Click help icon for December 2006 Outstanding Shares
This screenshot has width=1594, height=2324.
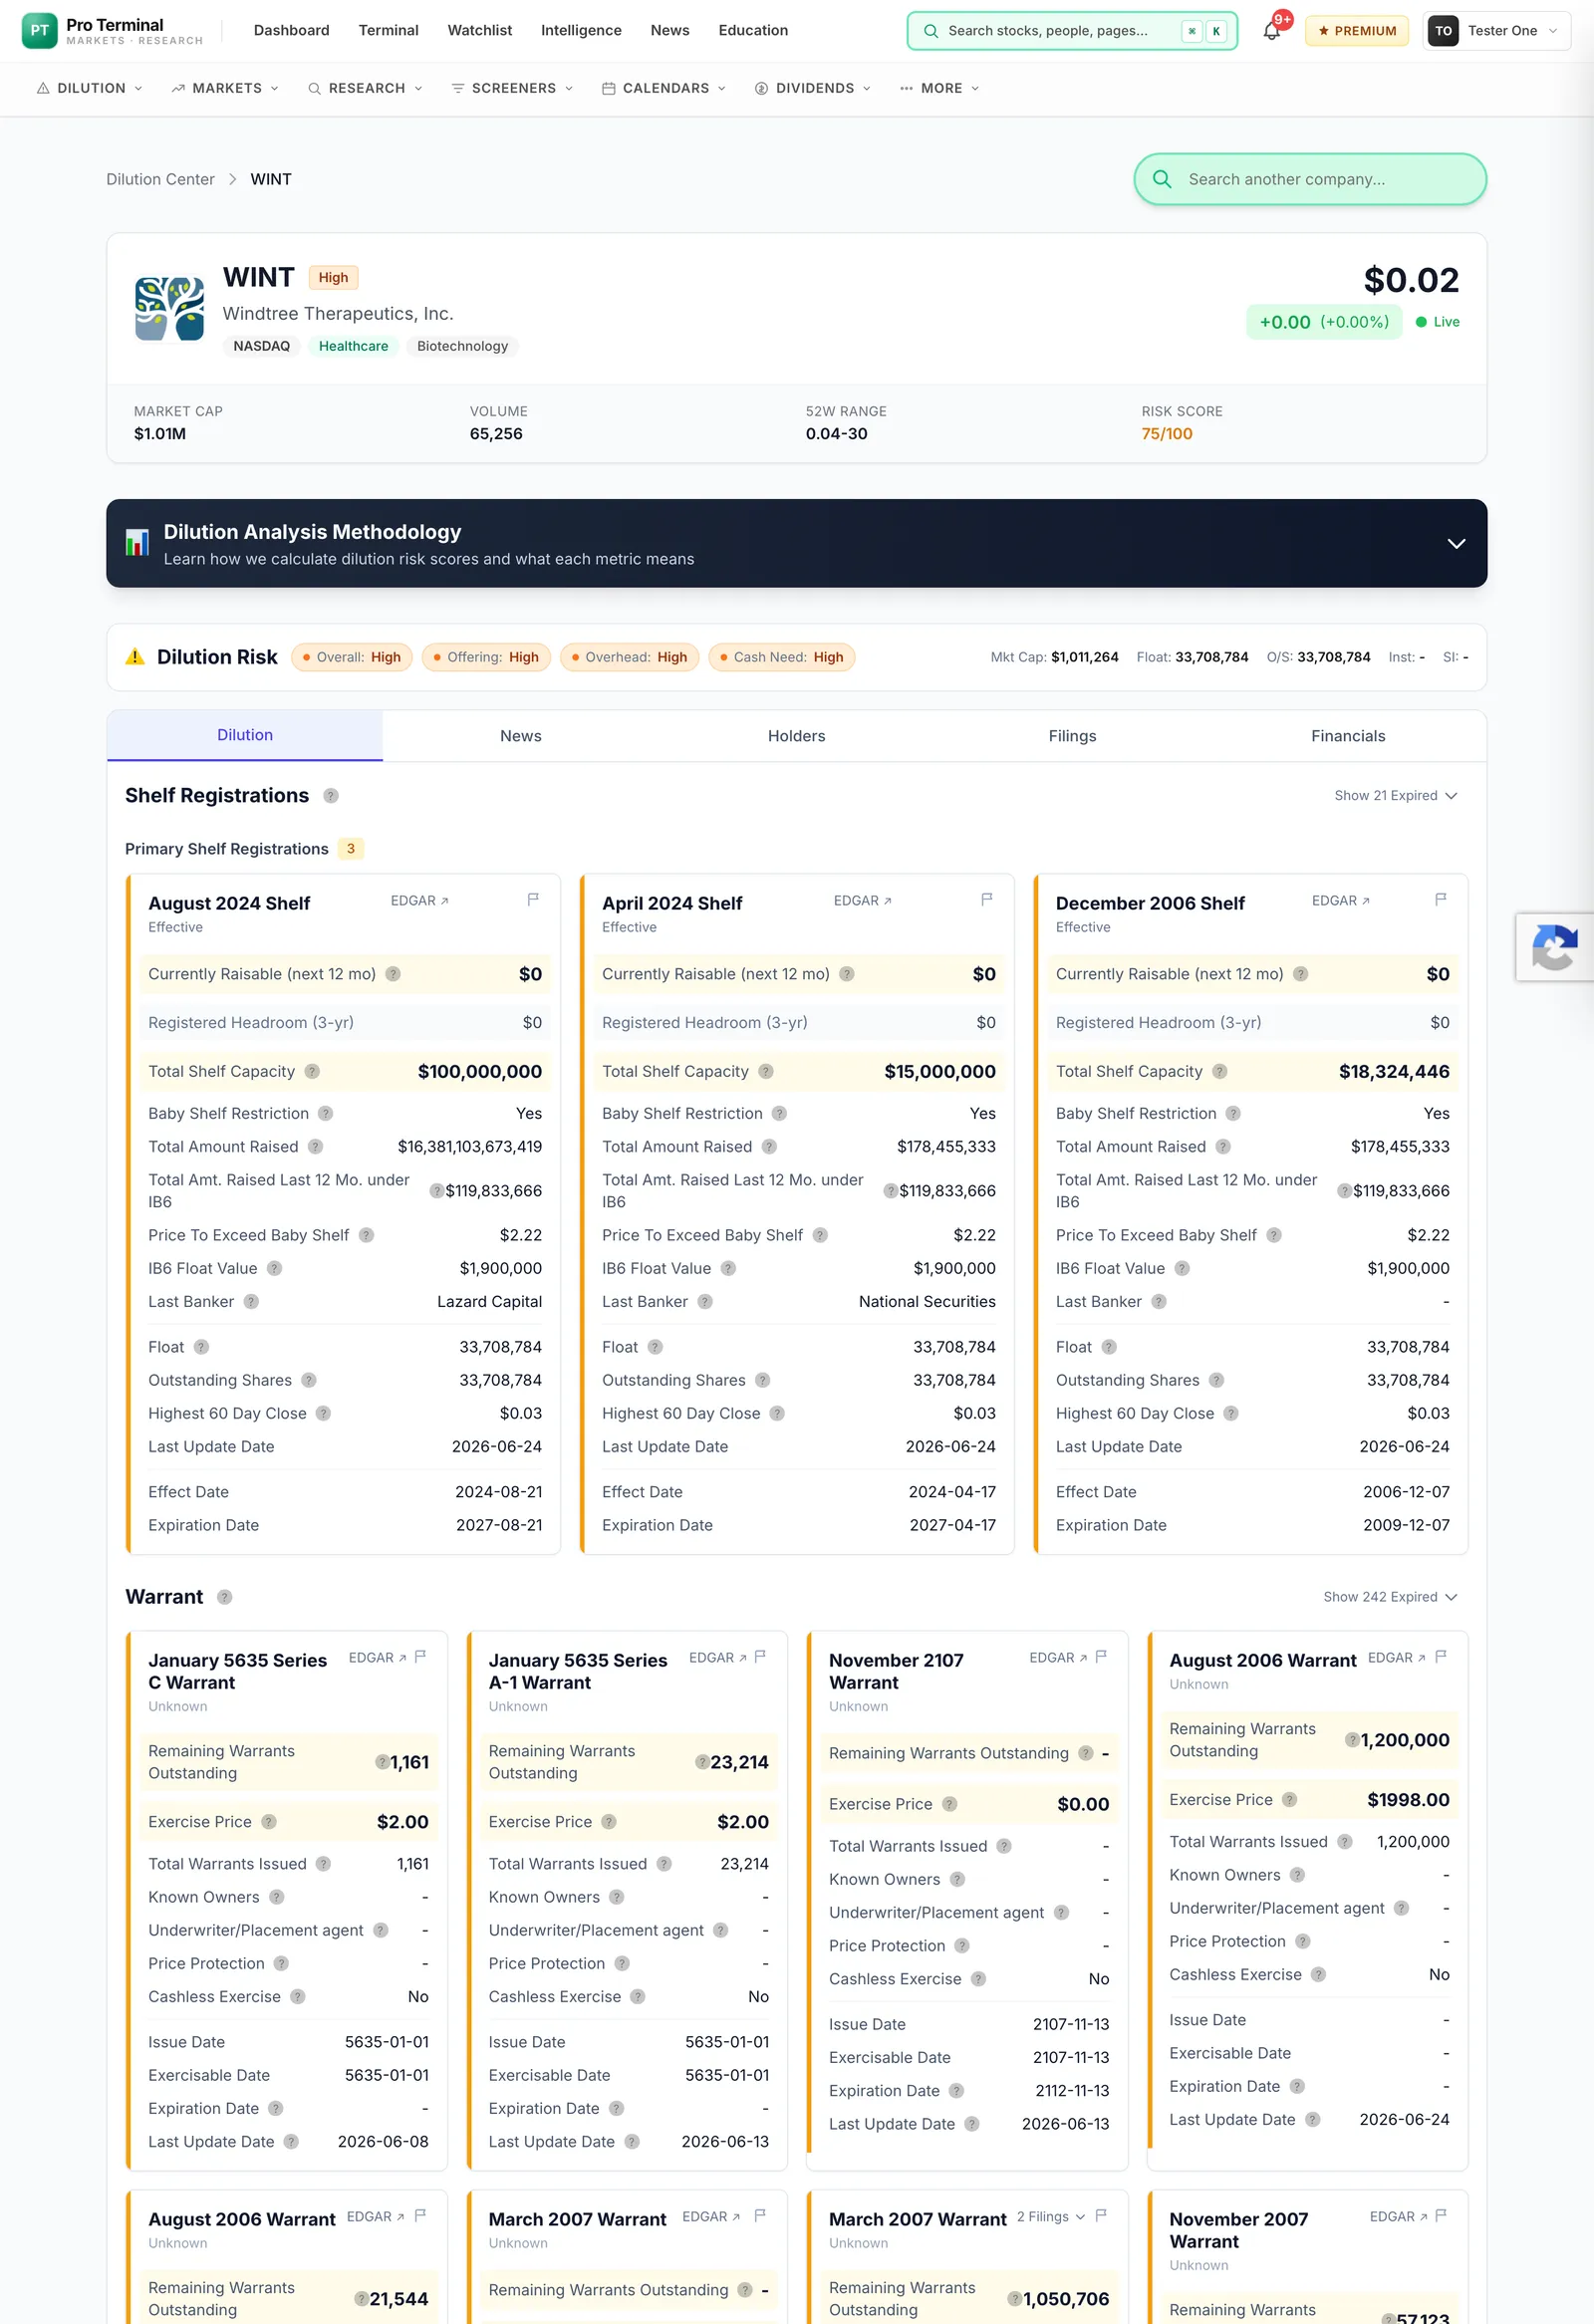coord(1216,1380)
